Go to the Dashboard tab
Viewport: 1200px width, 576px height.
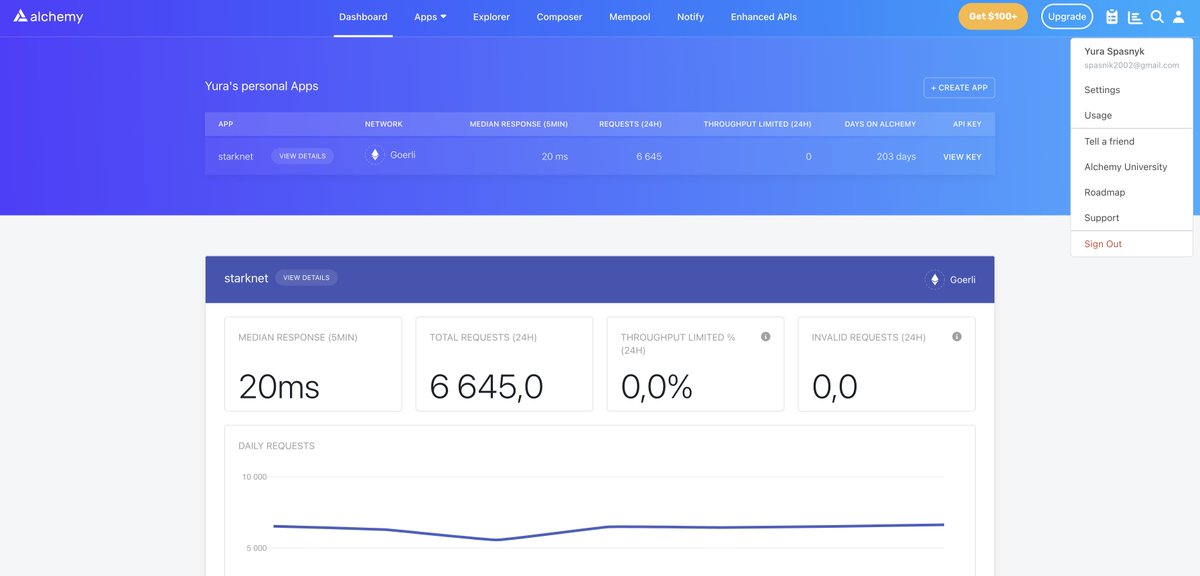[x=363, y=17]
